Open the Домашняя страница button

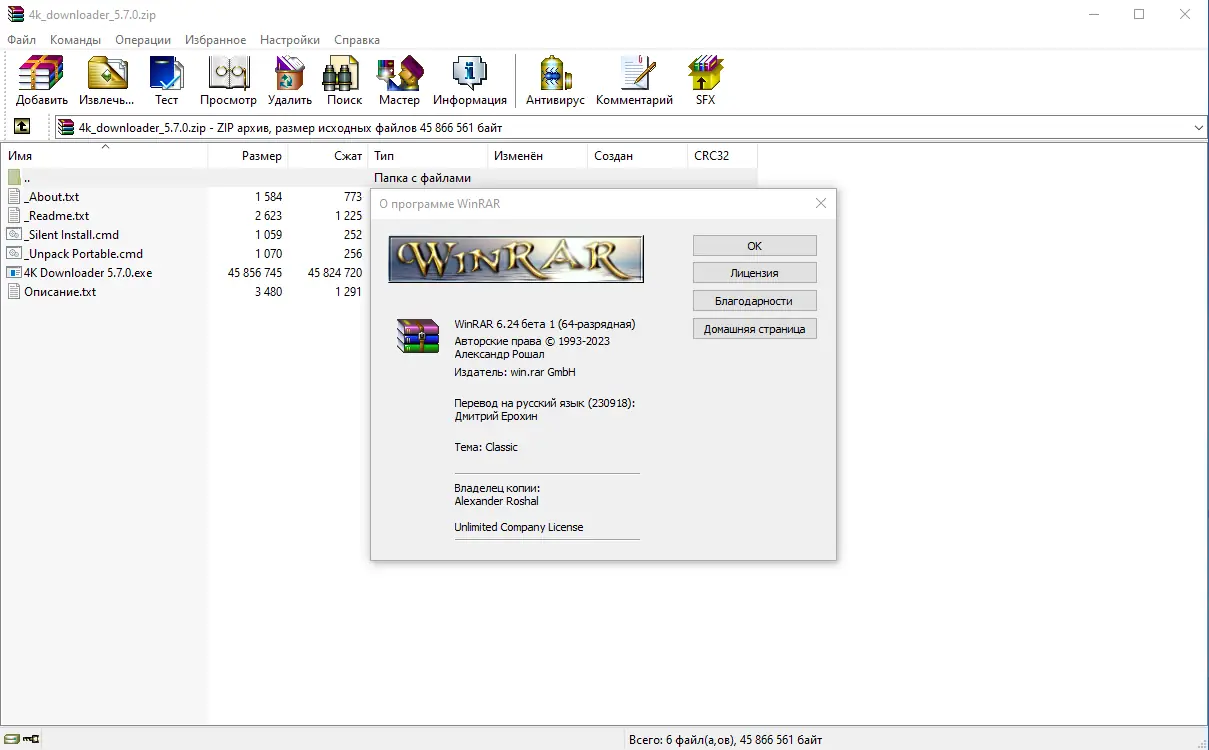point(755,329)
